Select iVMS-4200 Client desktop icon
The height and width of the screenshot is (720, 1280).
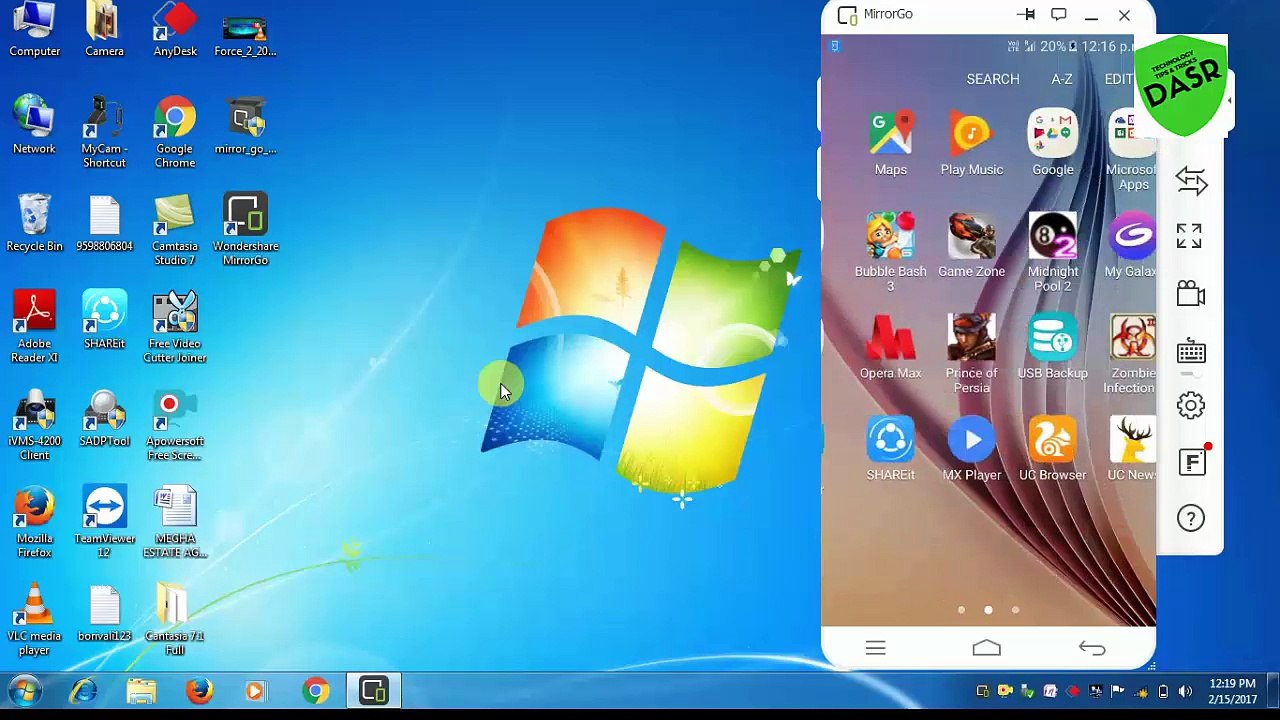point(34,424)
